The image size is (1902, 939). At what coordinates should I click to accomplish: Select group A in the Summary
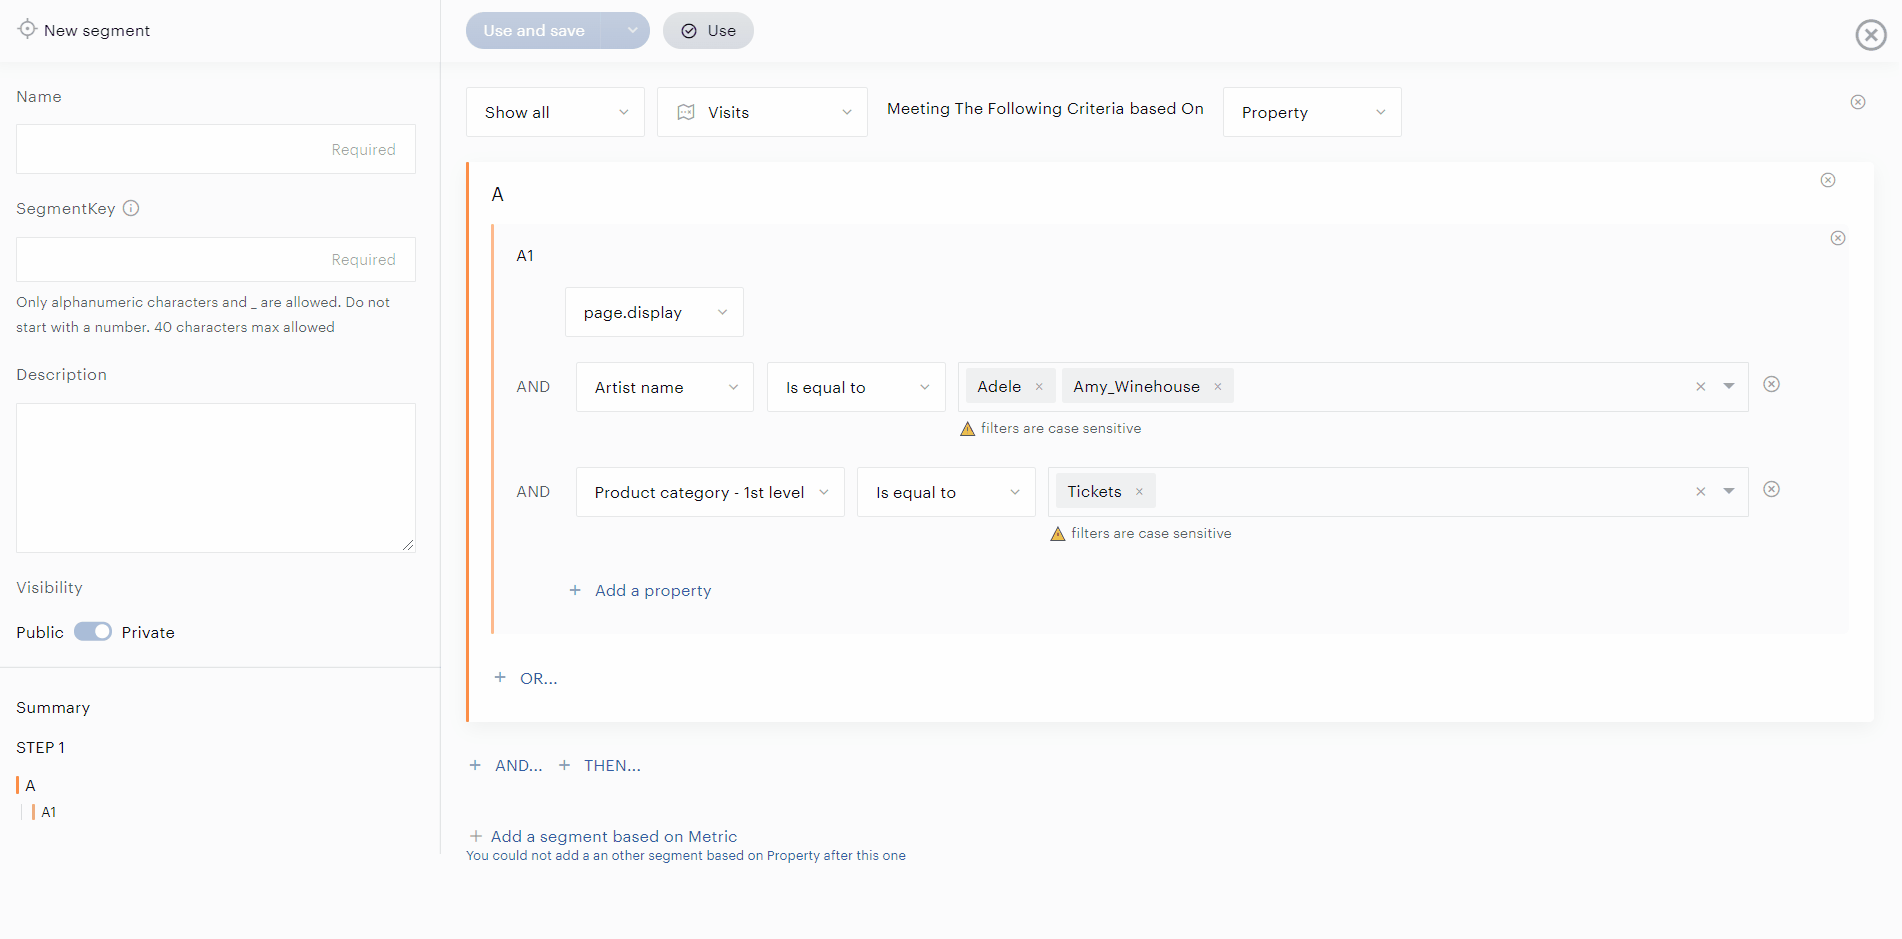(x=30, y=785)
